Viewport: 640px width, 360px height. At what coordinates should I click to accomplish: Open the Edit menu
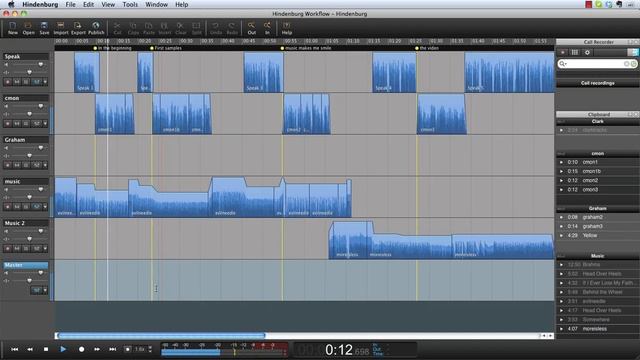89,4
